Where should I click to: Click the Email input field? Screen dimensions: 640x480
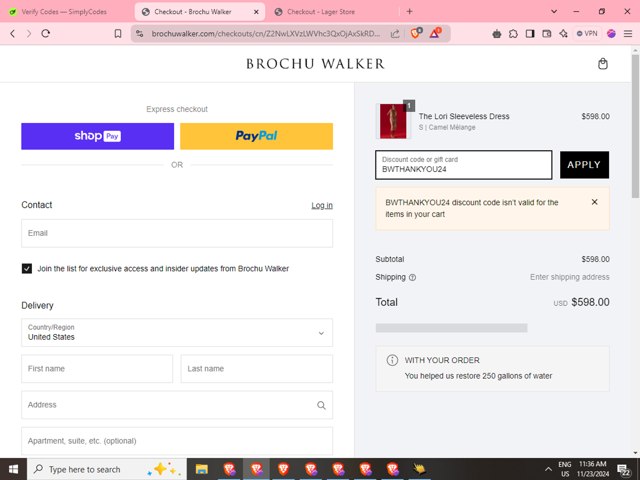coord(177,233)
